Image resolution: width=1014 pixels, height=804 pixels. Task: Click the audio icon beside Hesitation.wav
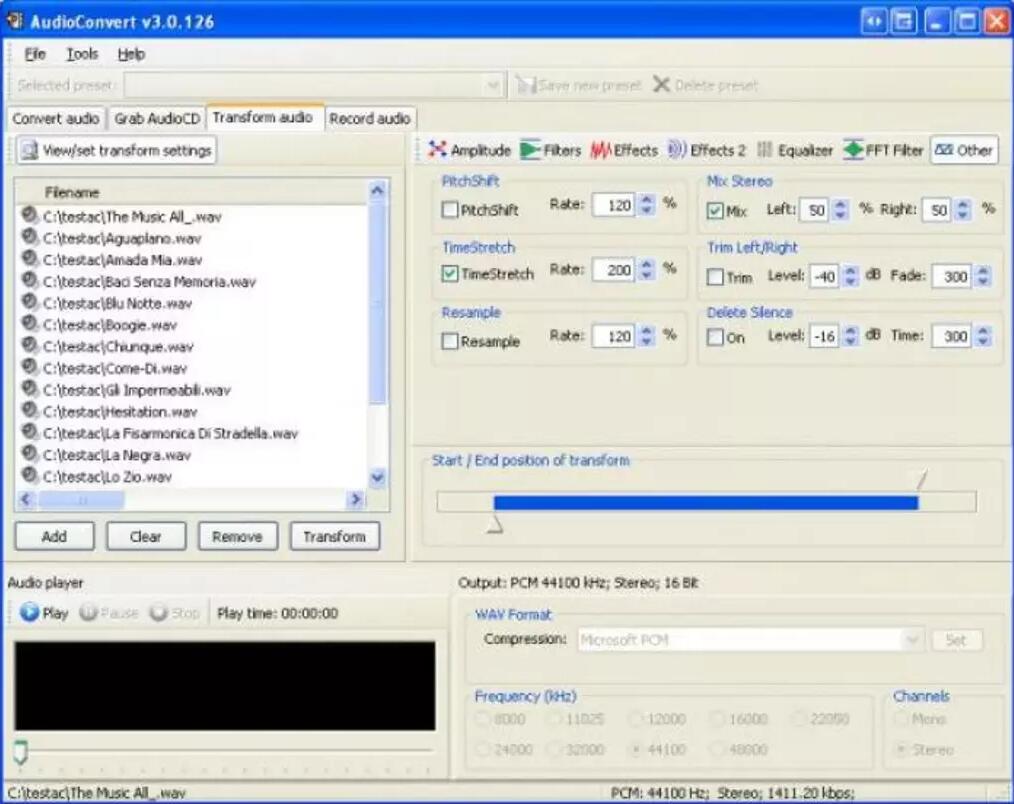point(29,411)
